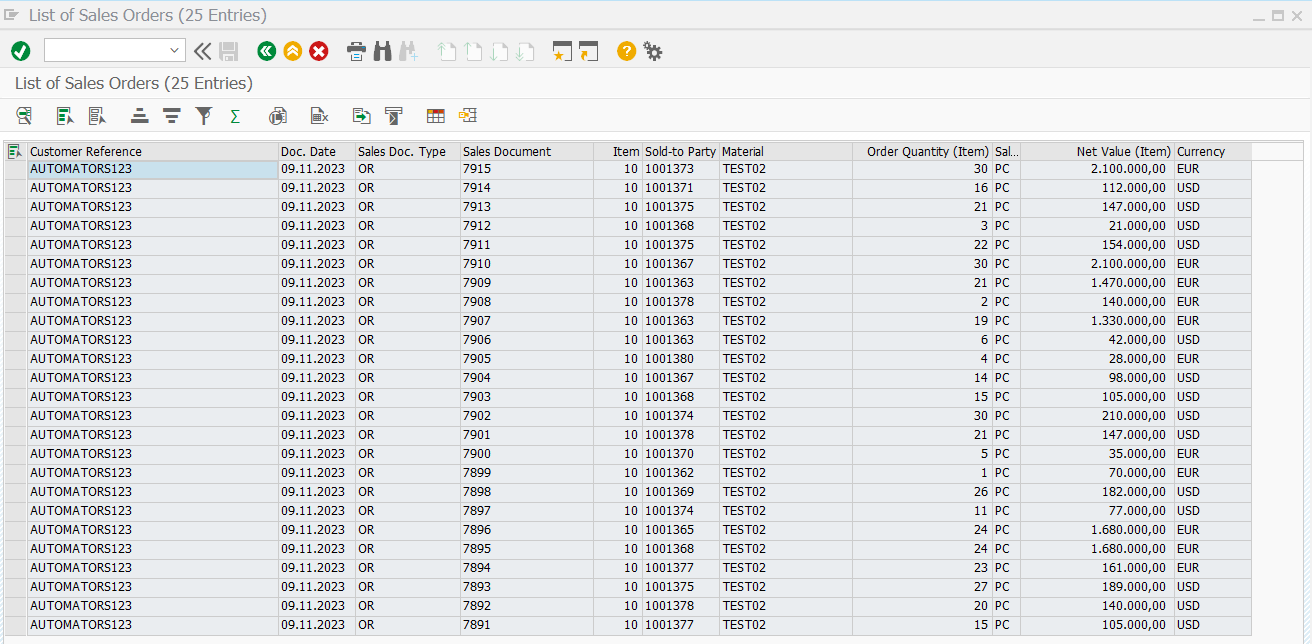Click the Change Layout grid icon
The width and height of the screenshot is (1312, 644).
[x=435, y=116]
